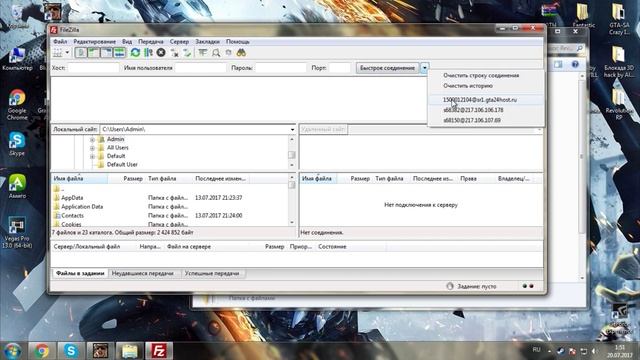Click the black cancel operation icon
640x360 pixels.
[161, 53]
